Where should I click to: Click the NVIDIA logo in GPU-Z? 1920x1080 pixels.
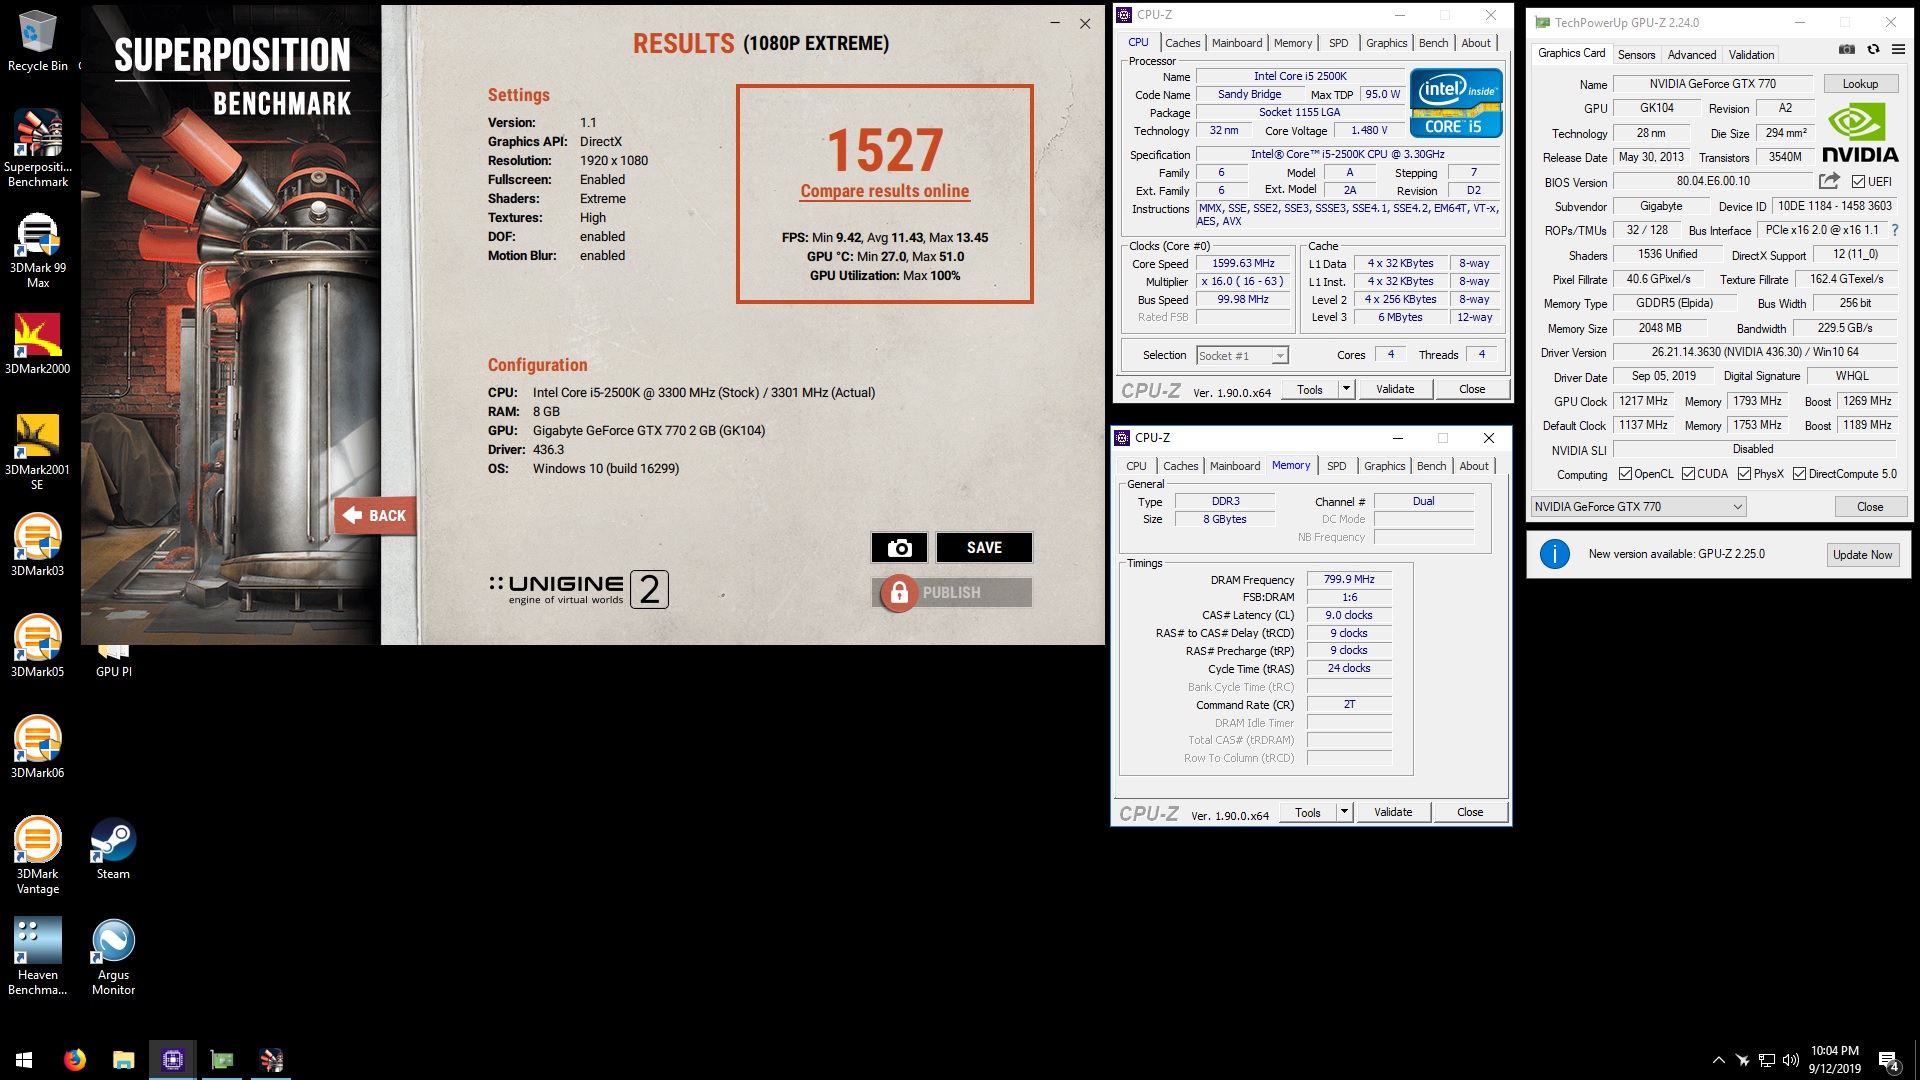[1860, 134]
